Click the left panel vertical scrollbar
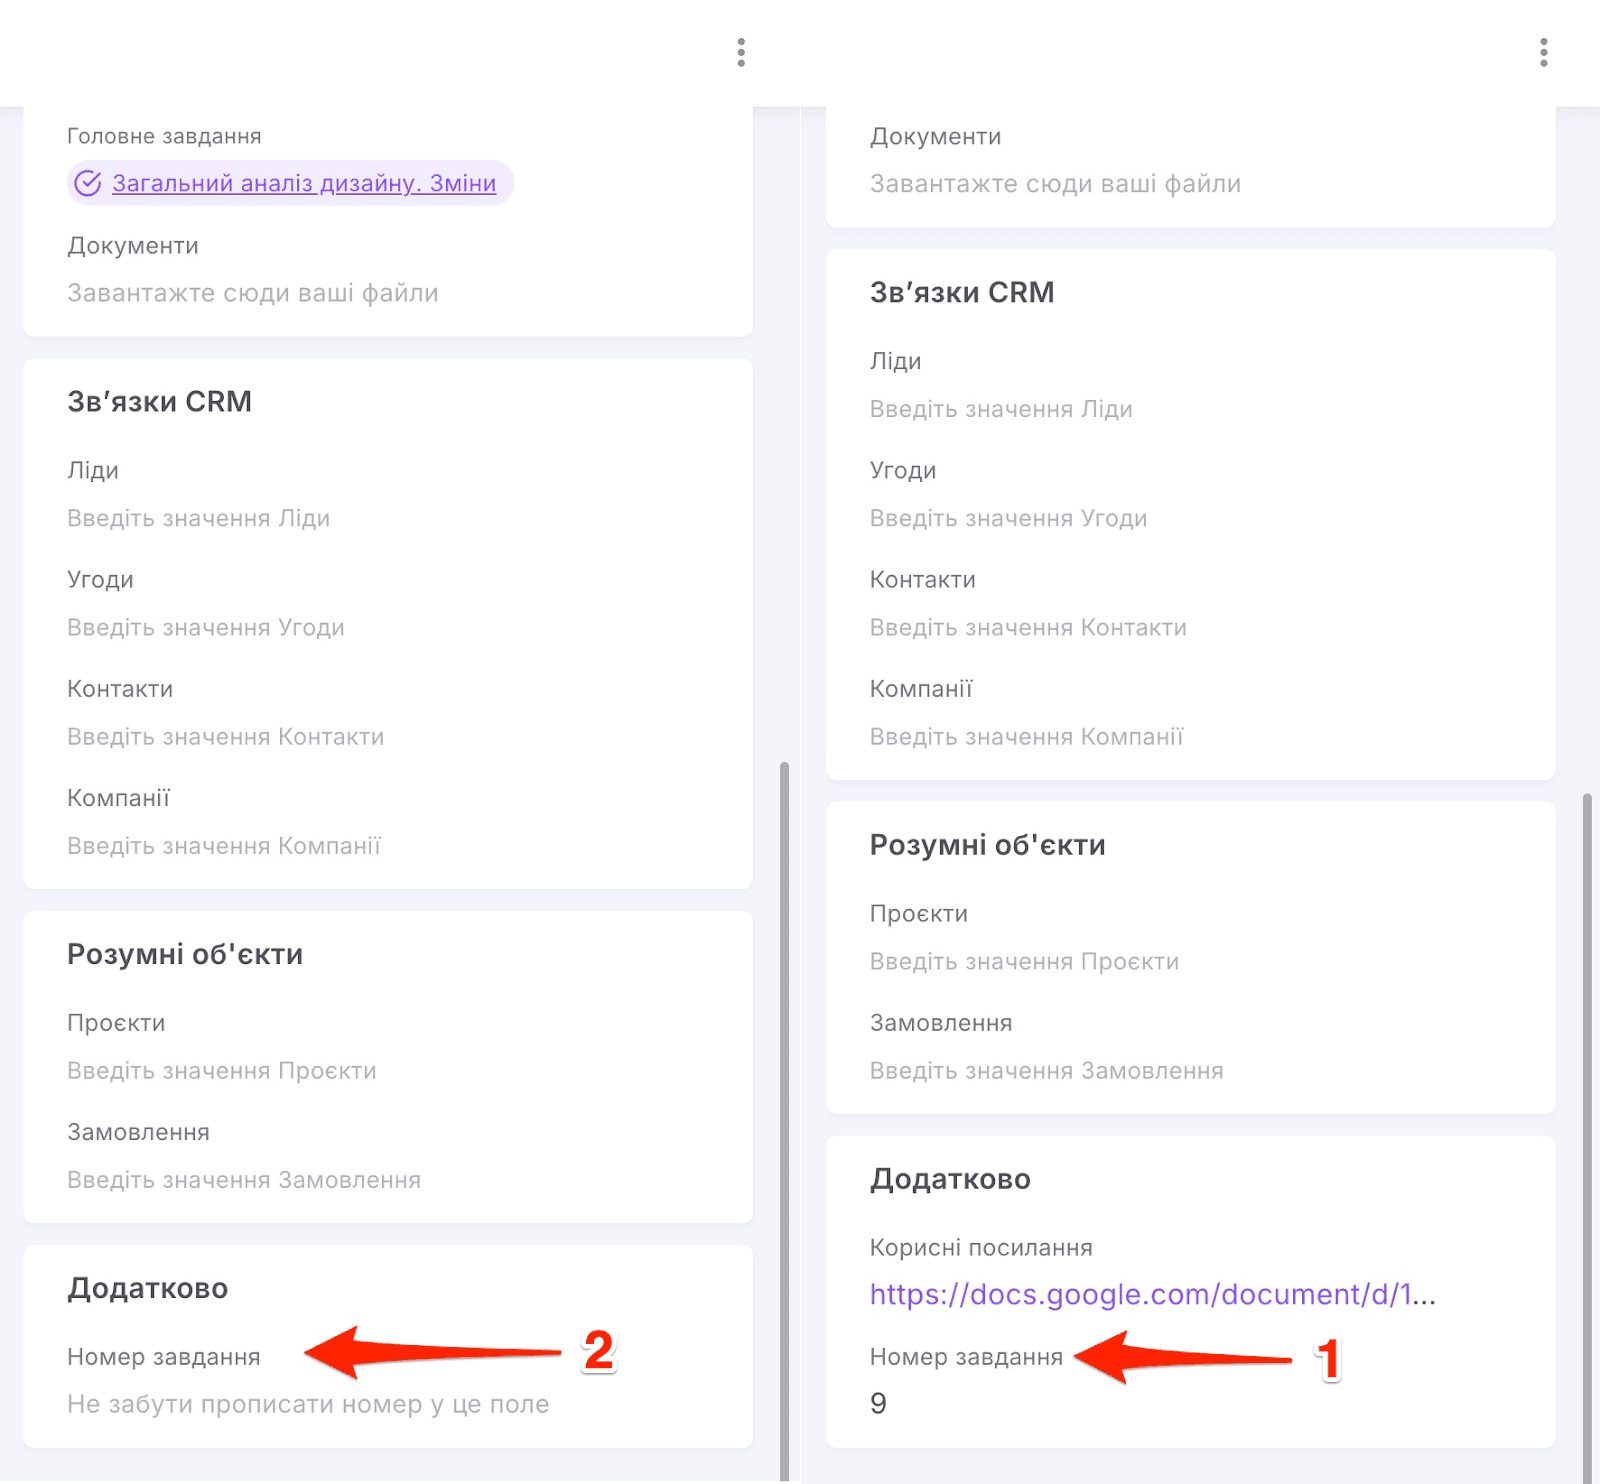Screen dimensions: 1600x1484 click(x=785, y=1100)
